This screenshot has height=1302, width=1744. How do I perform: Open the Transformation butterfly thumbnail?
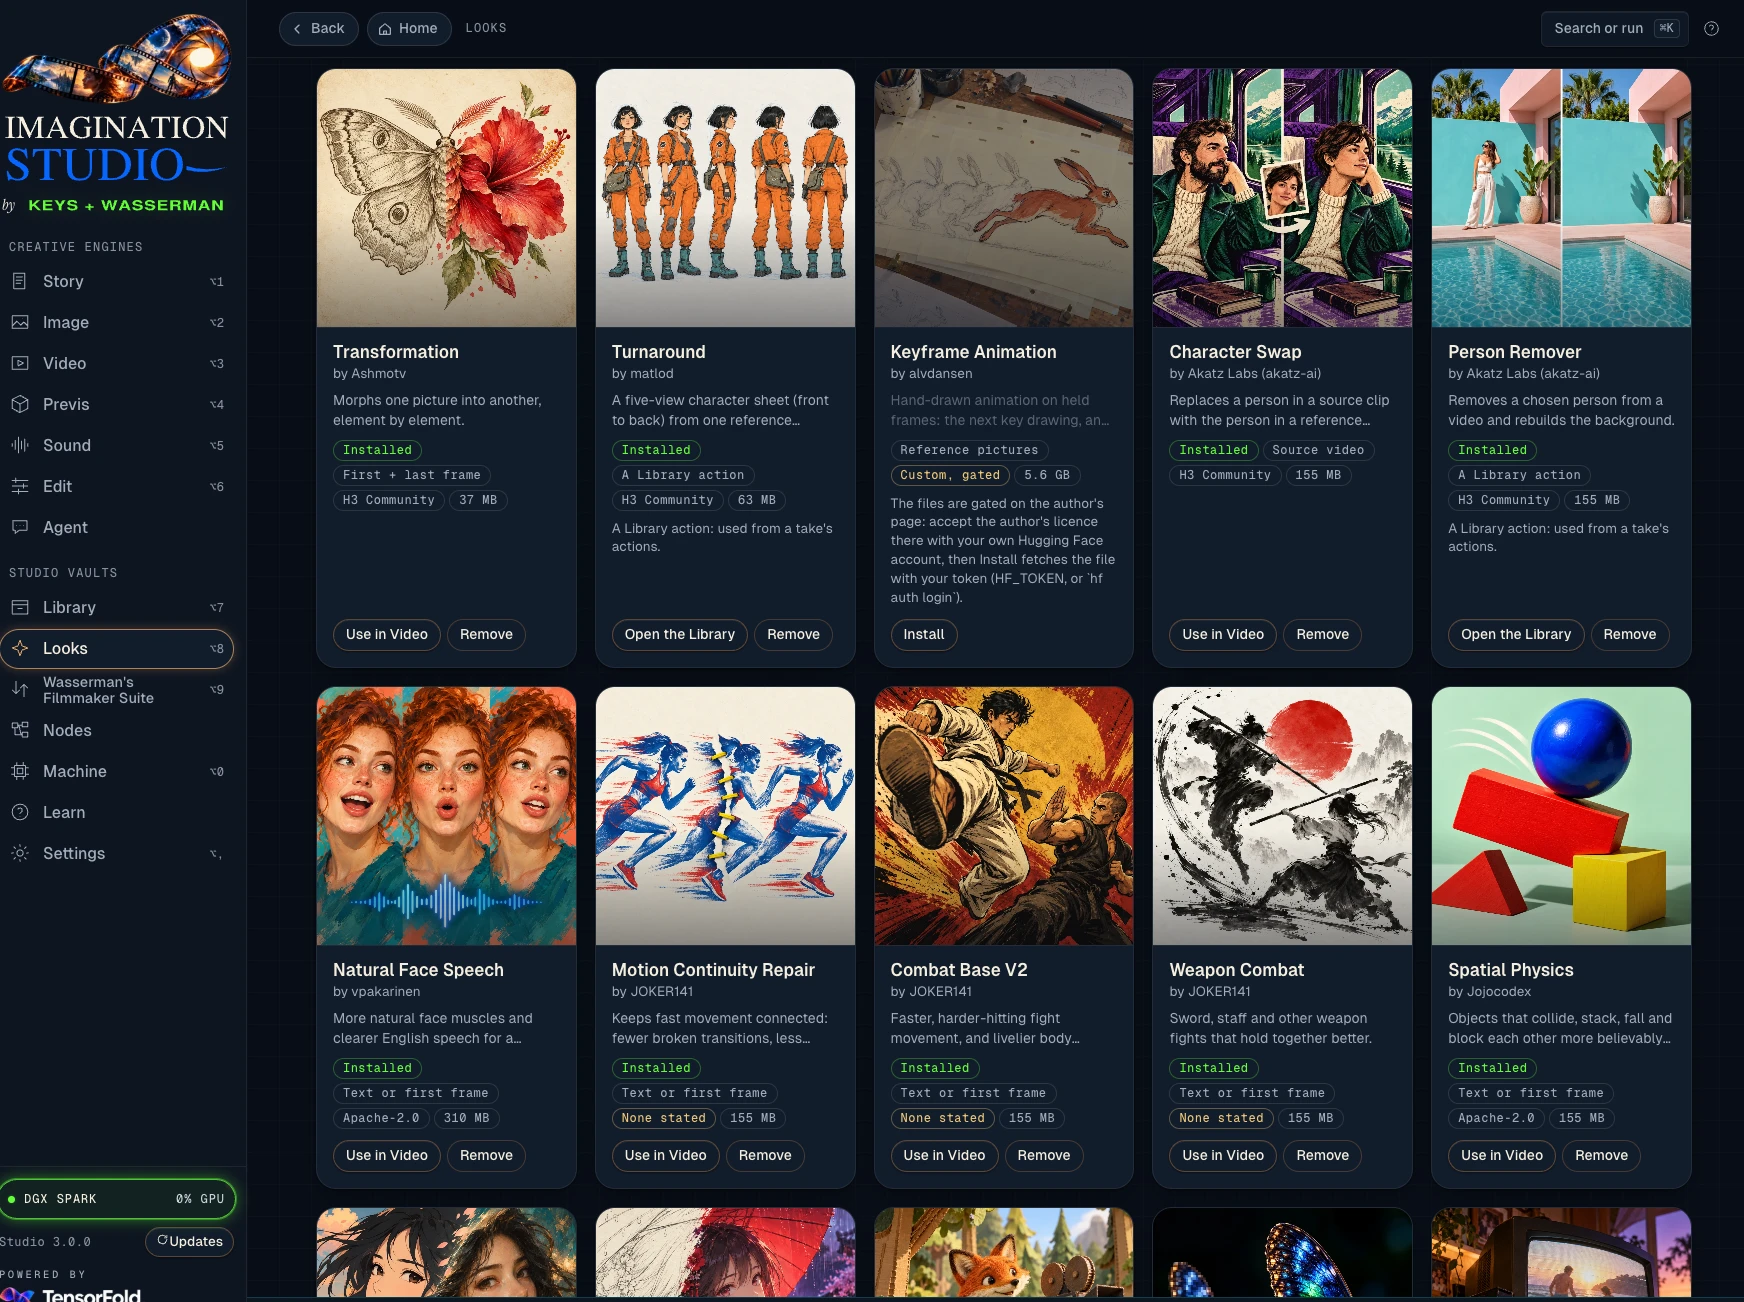click(x=446, y=198)
